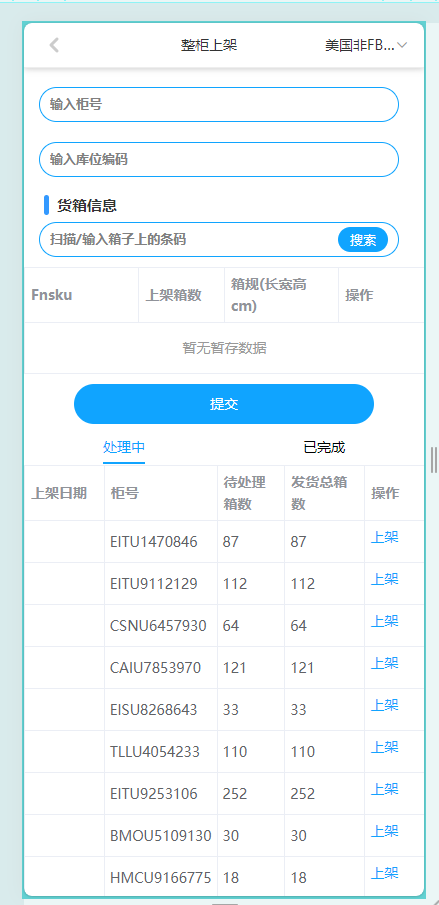
Task: Select the EITU1470846 container number cell
Action: 161,542
